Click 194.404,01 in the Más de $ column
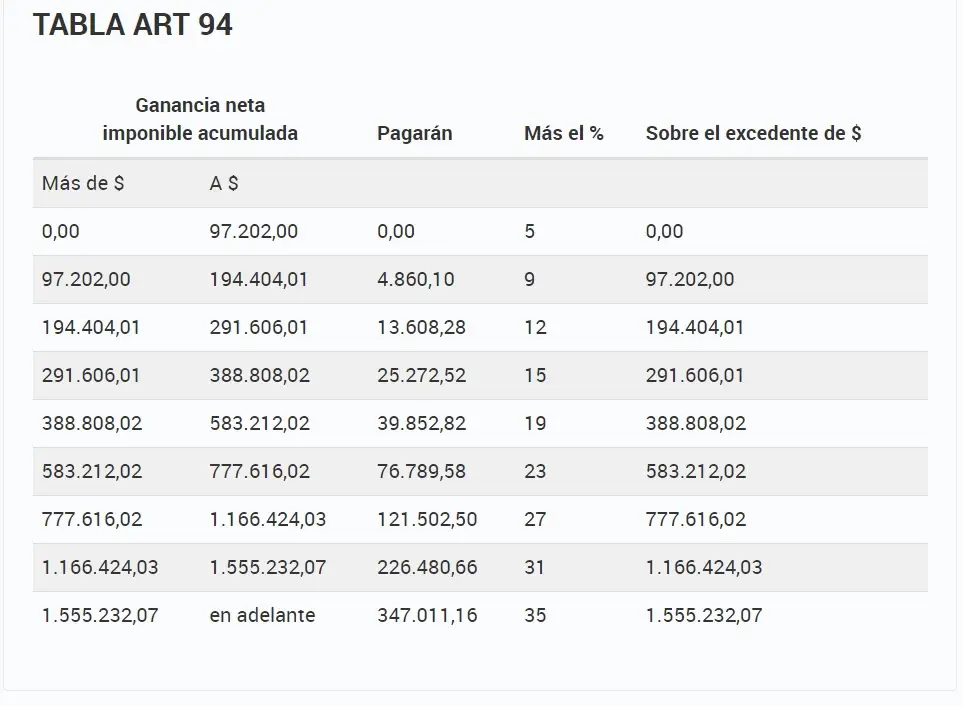 91,327
